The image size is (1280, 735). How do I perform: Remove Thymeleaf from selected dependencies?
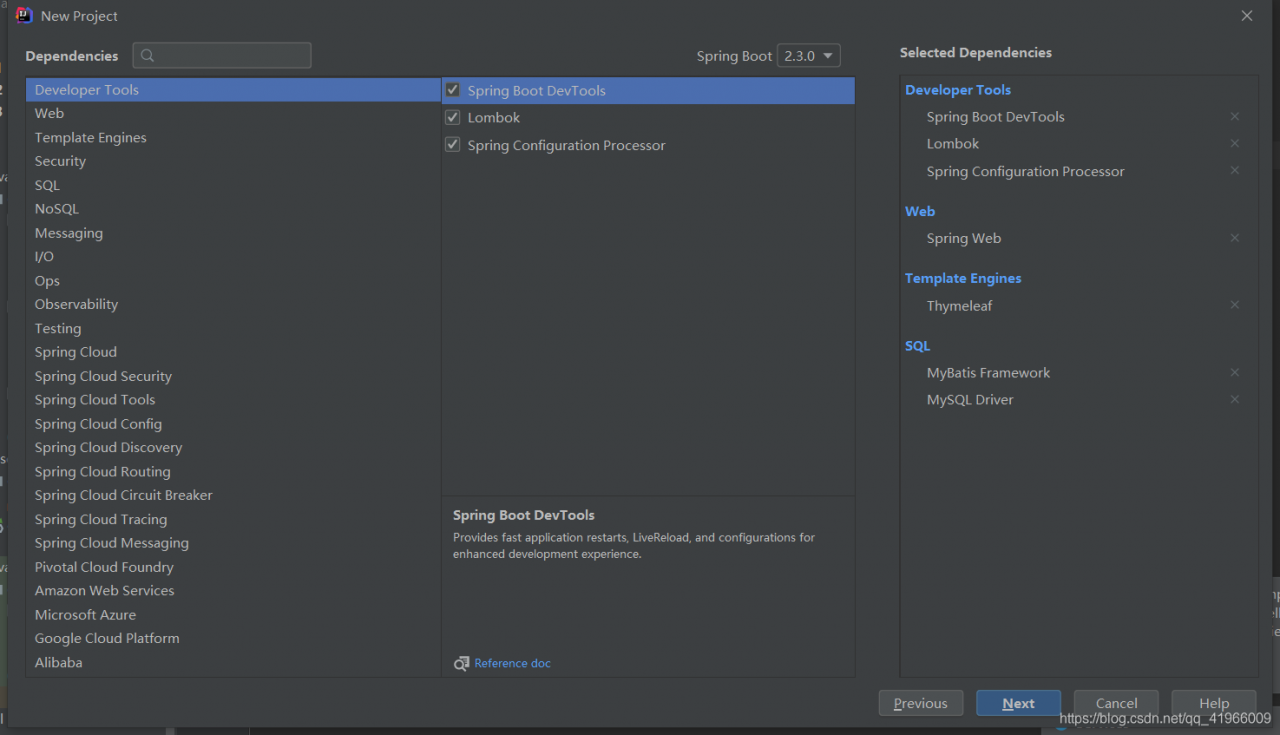coord(1235,305)
